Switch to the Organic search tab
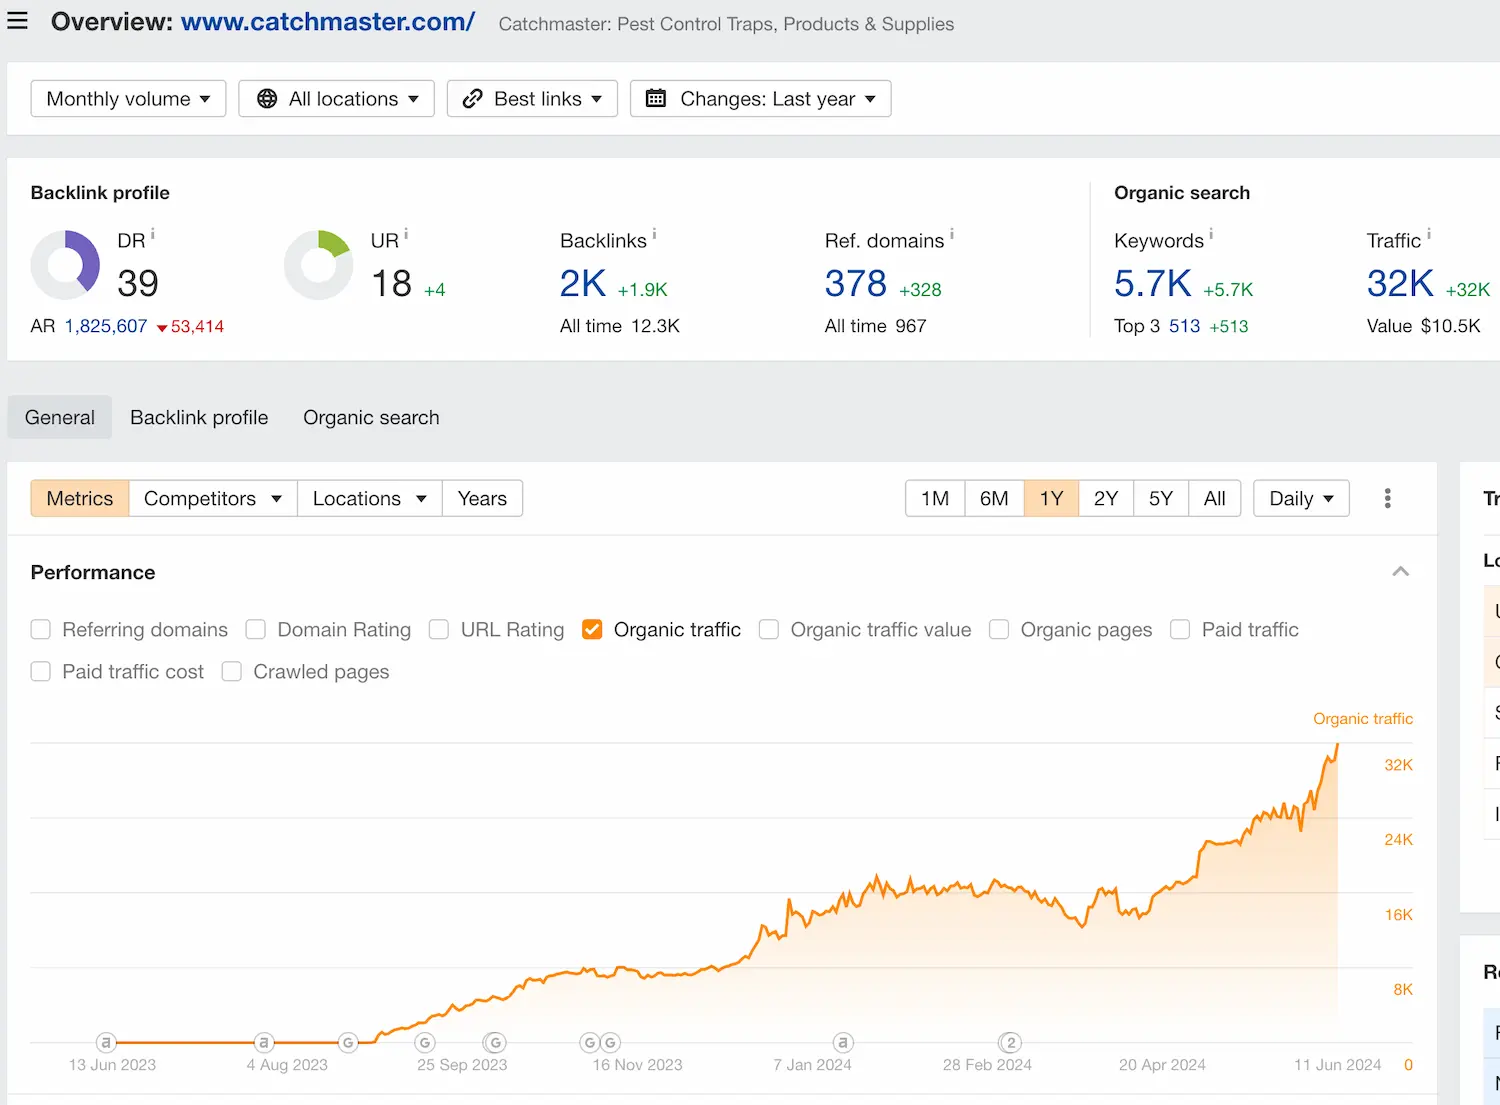1500x1105 pixels. tap(371, 417)
